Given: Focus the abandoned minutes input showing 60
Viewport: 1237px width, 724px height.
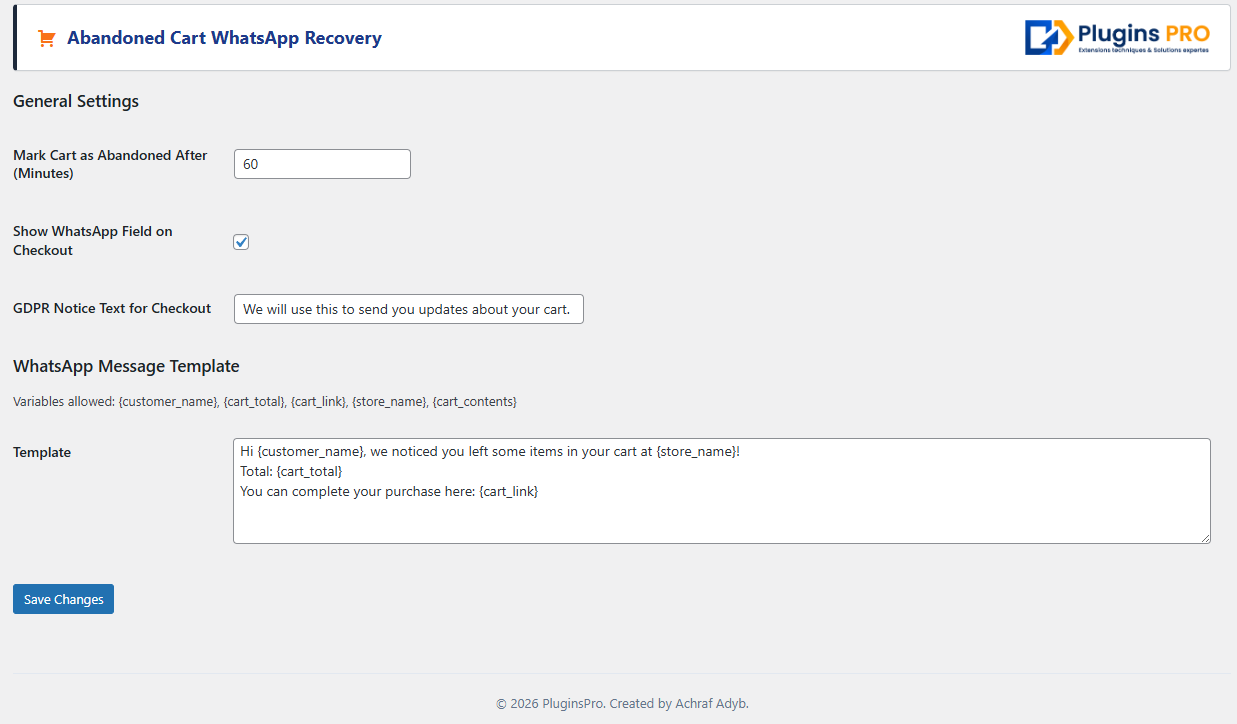Looking at the screenshot, I should click(x=322, y=164).
